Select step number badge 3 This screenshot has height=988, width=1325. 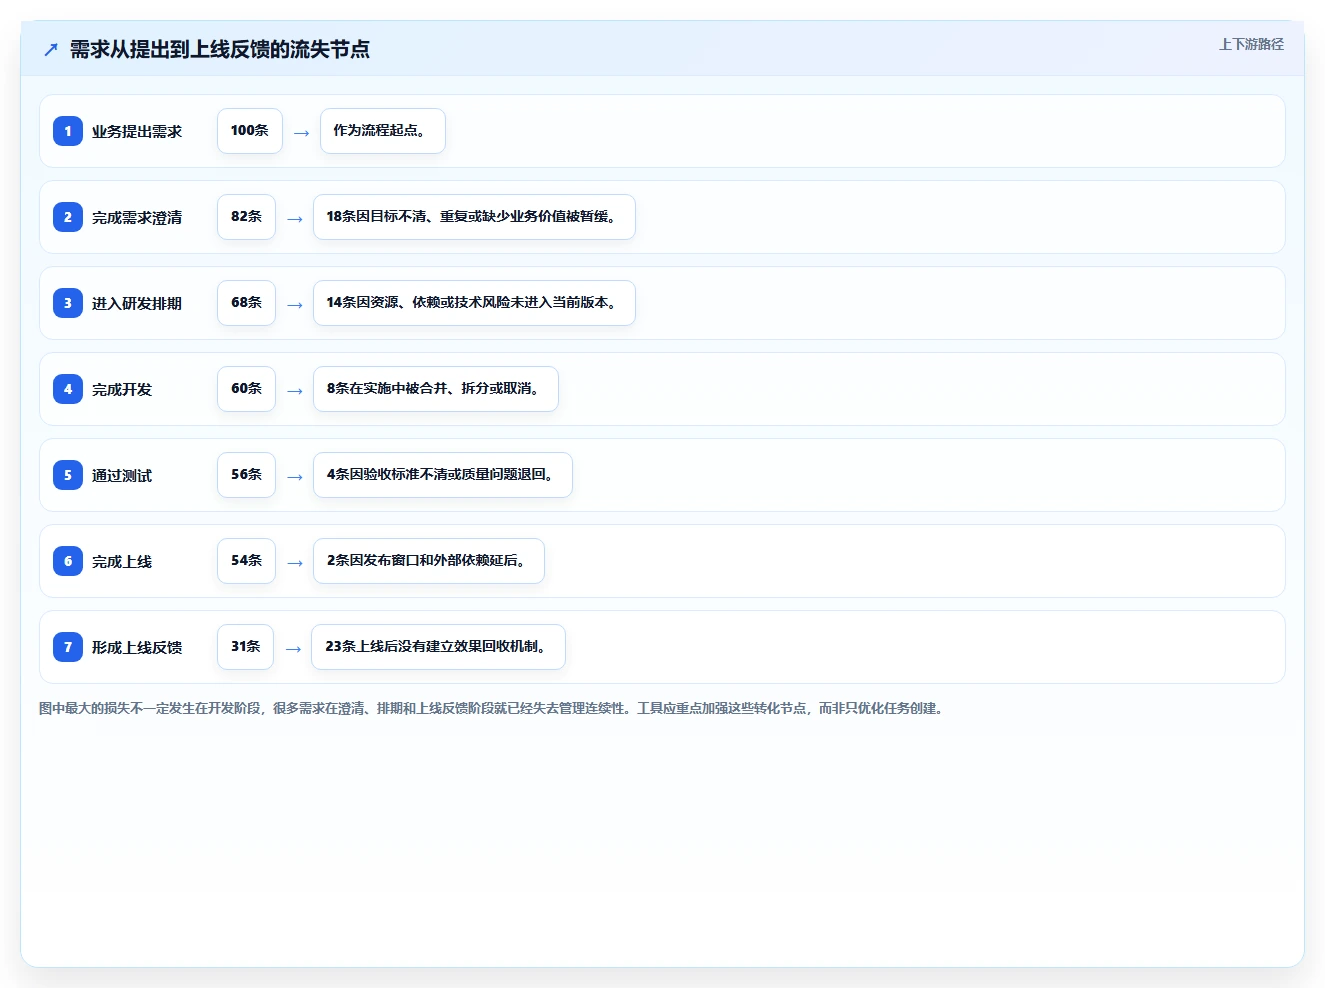coord(68,303)
